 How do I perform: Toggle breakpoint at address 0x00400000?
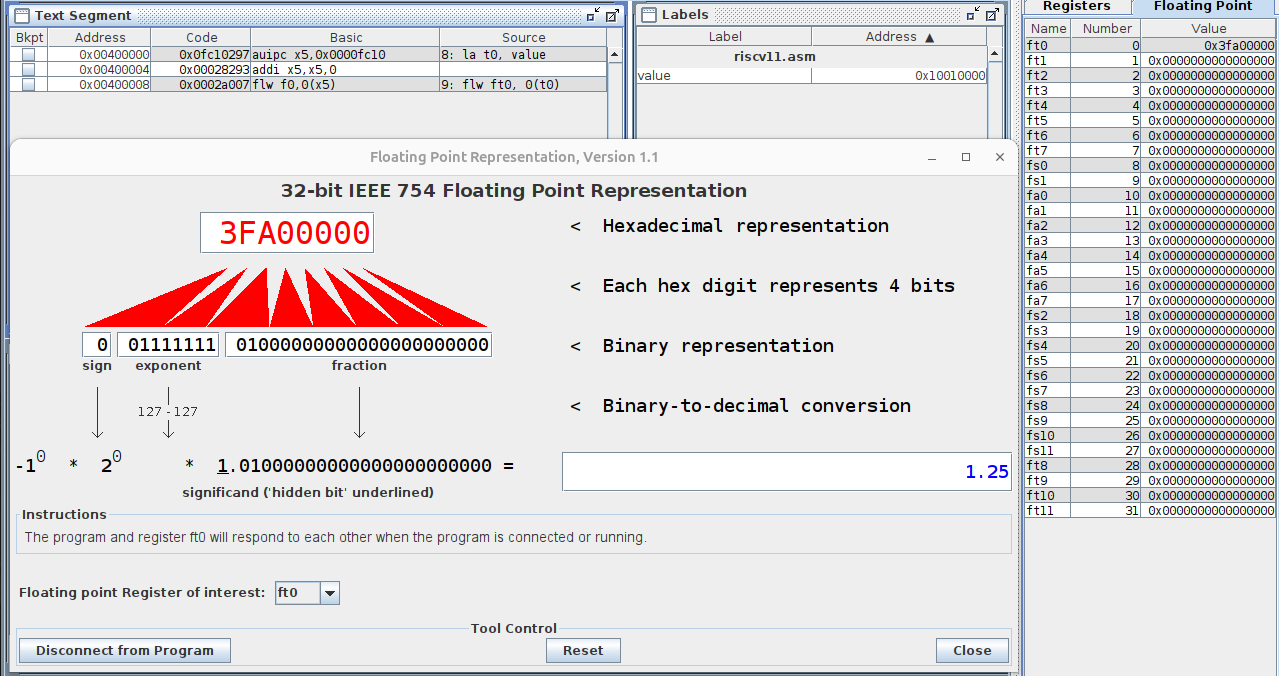(28, 55)
